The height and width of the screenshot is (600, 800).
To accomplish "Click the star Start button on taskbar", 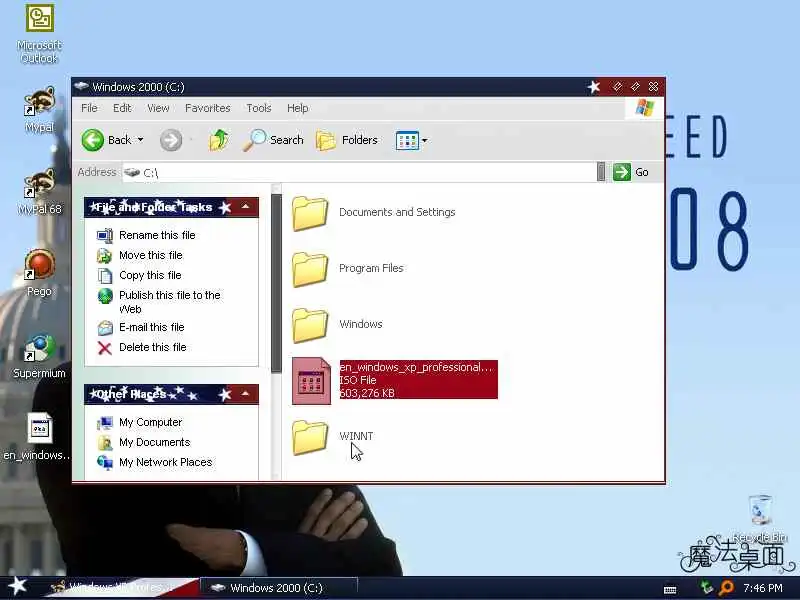I will [x=18, y=586].
